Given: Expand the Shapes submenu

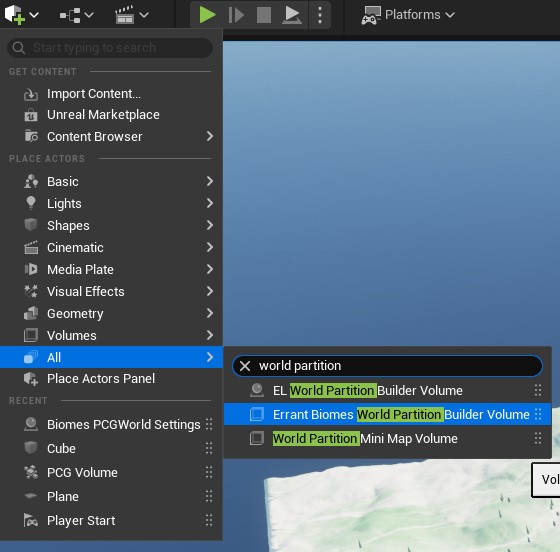Looking at the screenshot, I should coord(111,225).
